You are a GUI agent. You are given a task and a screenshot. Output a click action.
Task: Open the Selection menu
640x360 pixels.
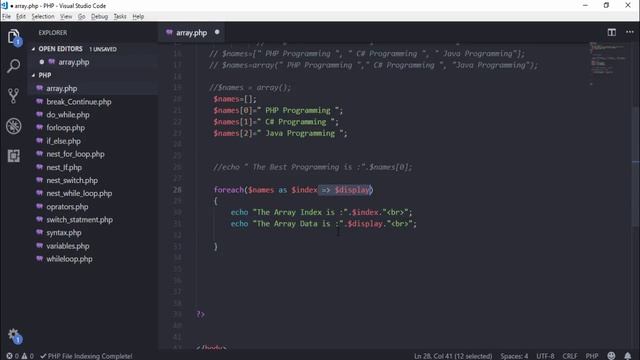[43, 16]
